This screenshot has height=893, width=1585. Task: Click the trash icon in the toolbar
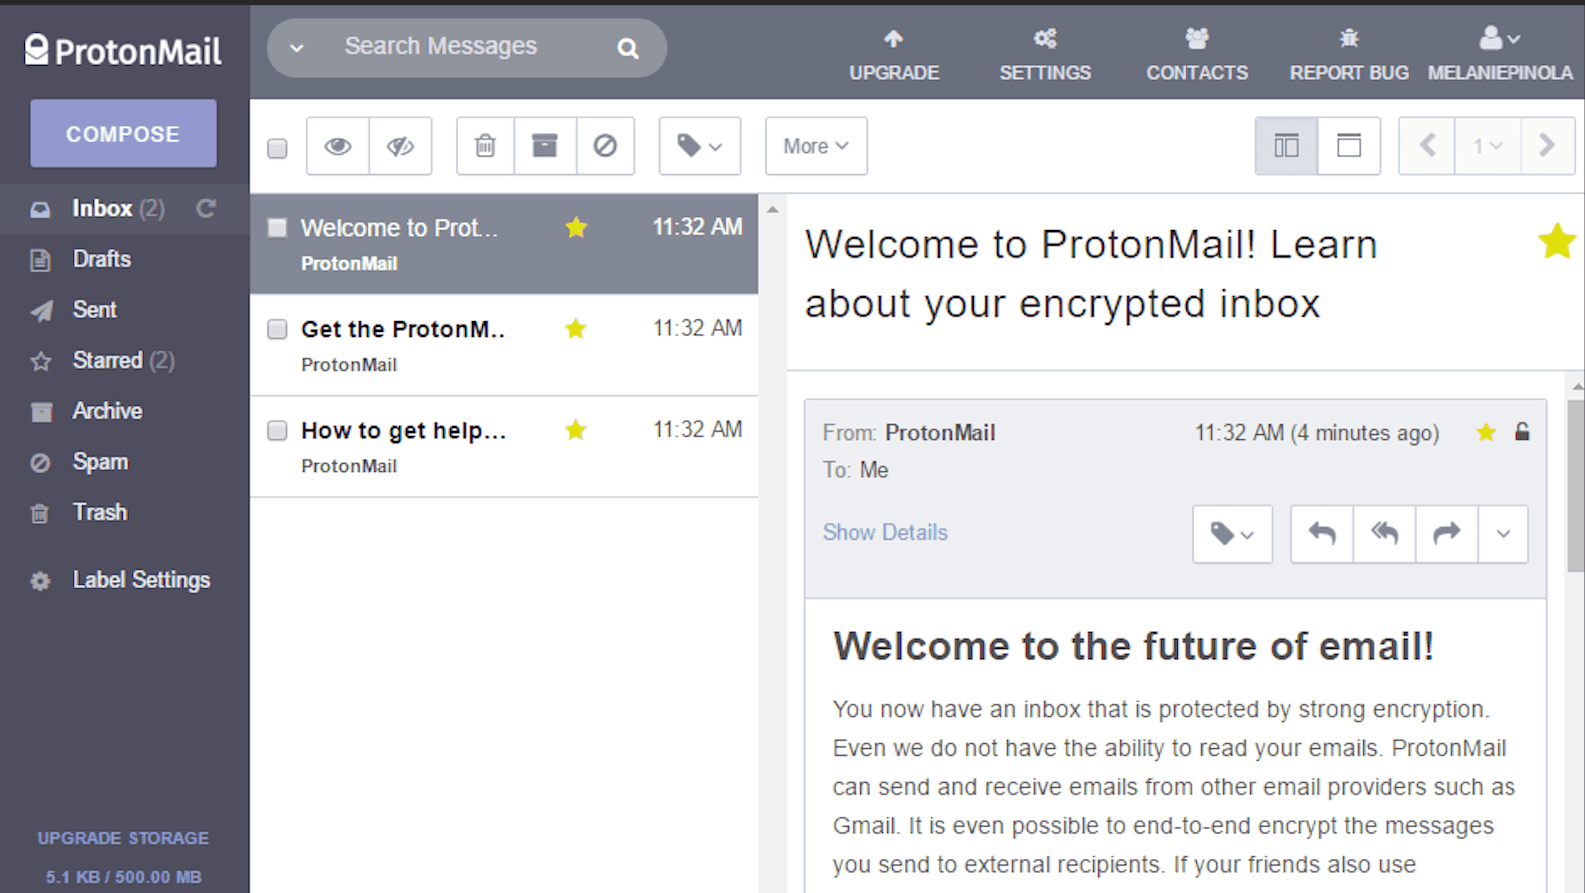(x=485, y=146)
